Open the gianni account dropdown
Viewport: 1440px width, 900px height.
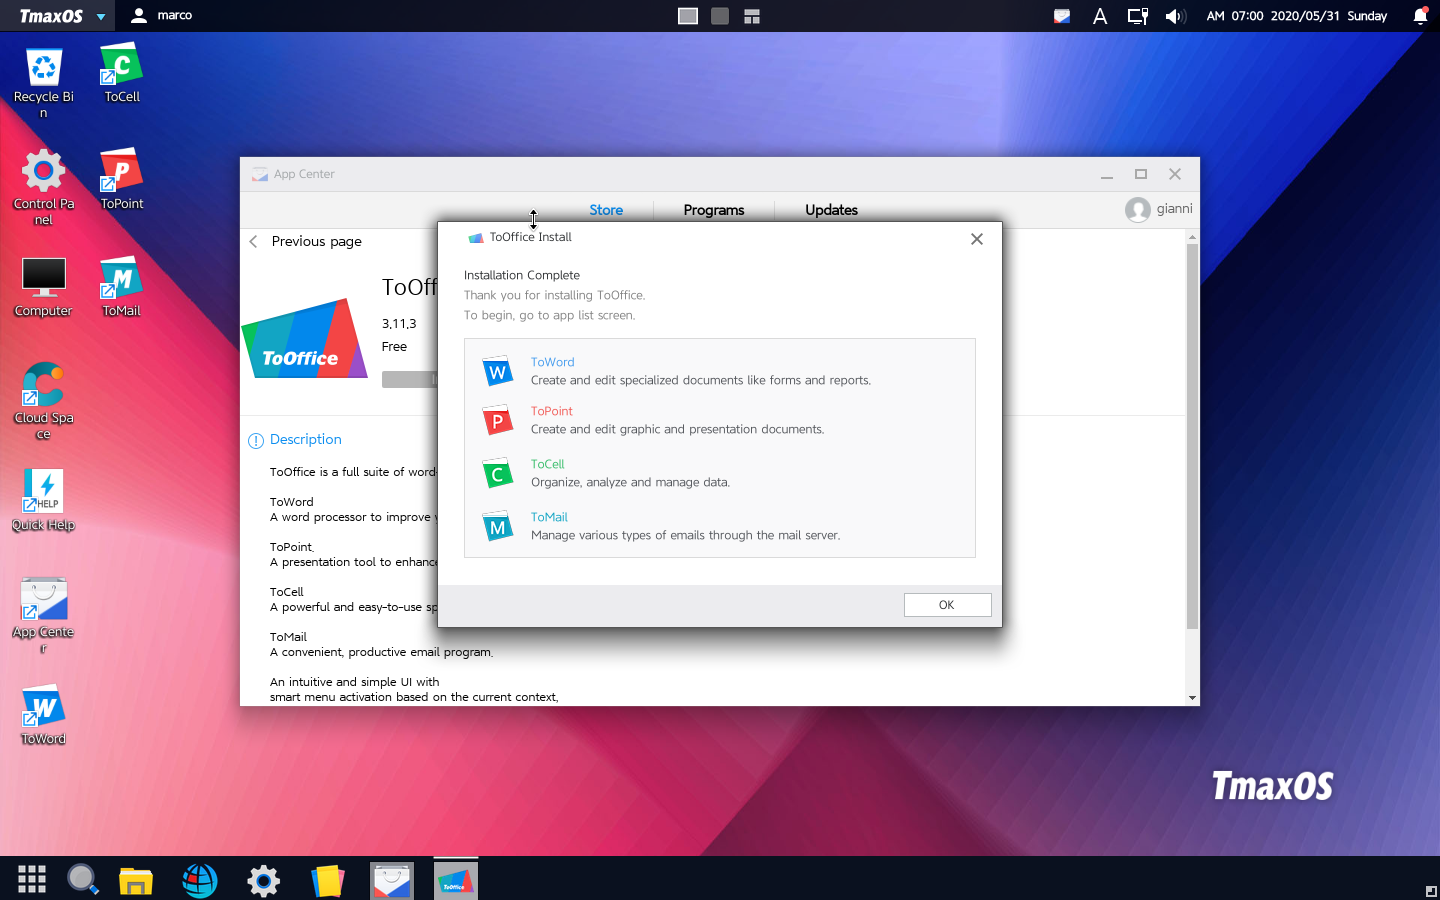tap(1158, 209)
